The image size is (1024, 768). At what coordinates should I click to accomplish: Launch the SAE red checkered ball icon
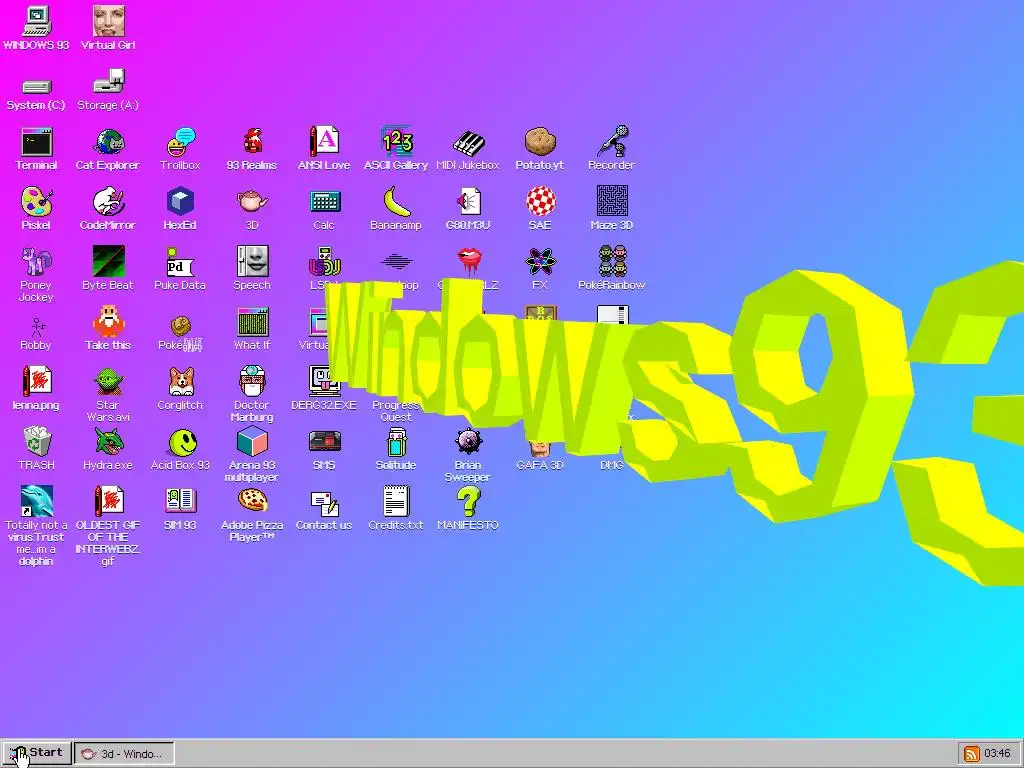pyautogui.click(x=541, y=200)
